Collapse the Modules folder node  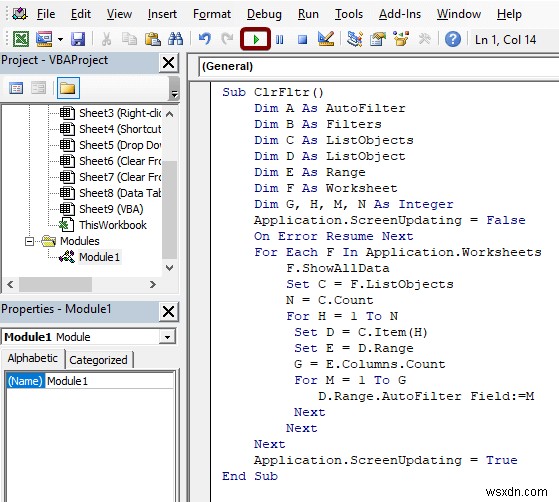[x=29, y=241]
